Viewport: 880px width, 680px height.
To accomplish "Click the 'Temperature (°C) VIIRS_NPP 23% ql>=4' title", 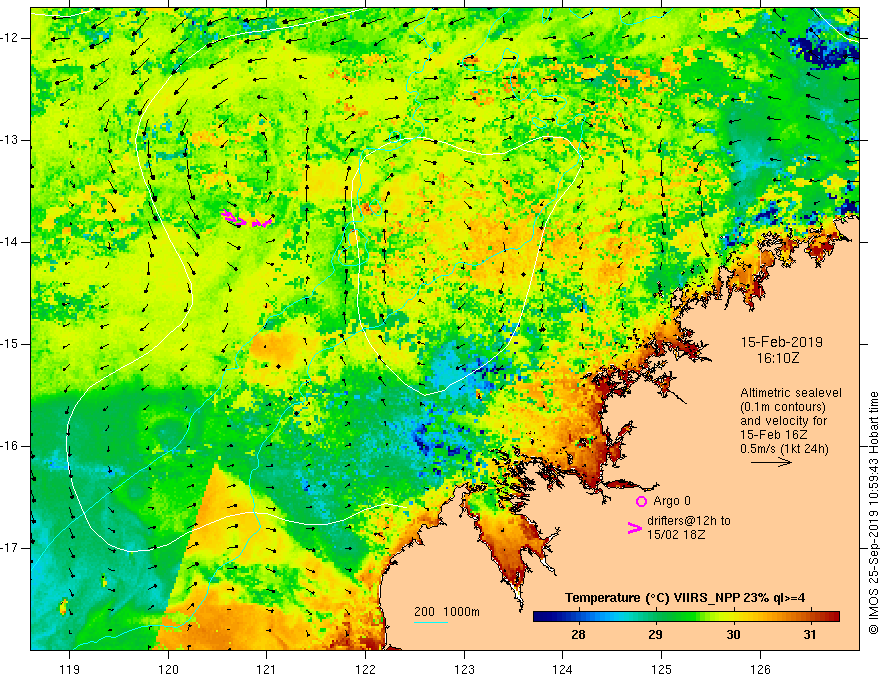I will tap(685, 598).
